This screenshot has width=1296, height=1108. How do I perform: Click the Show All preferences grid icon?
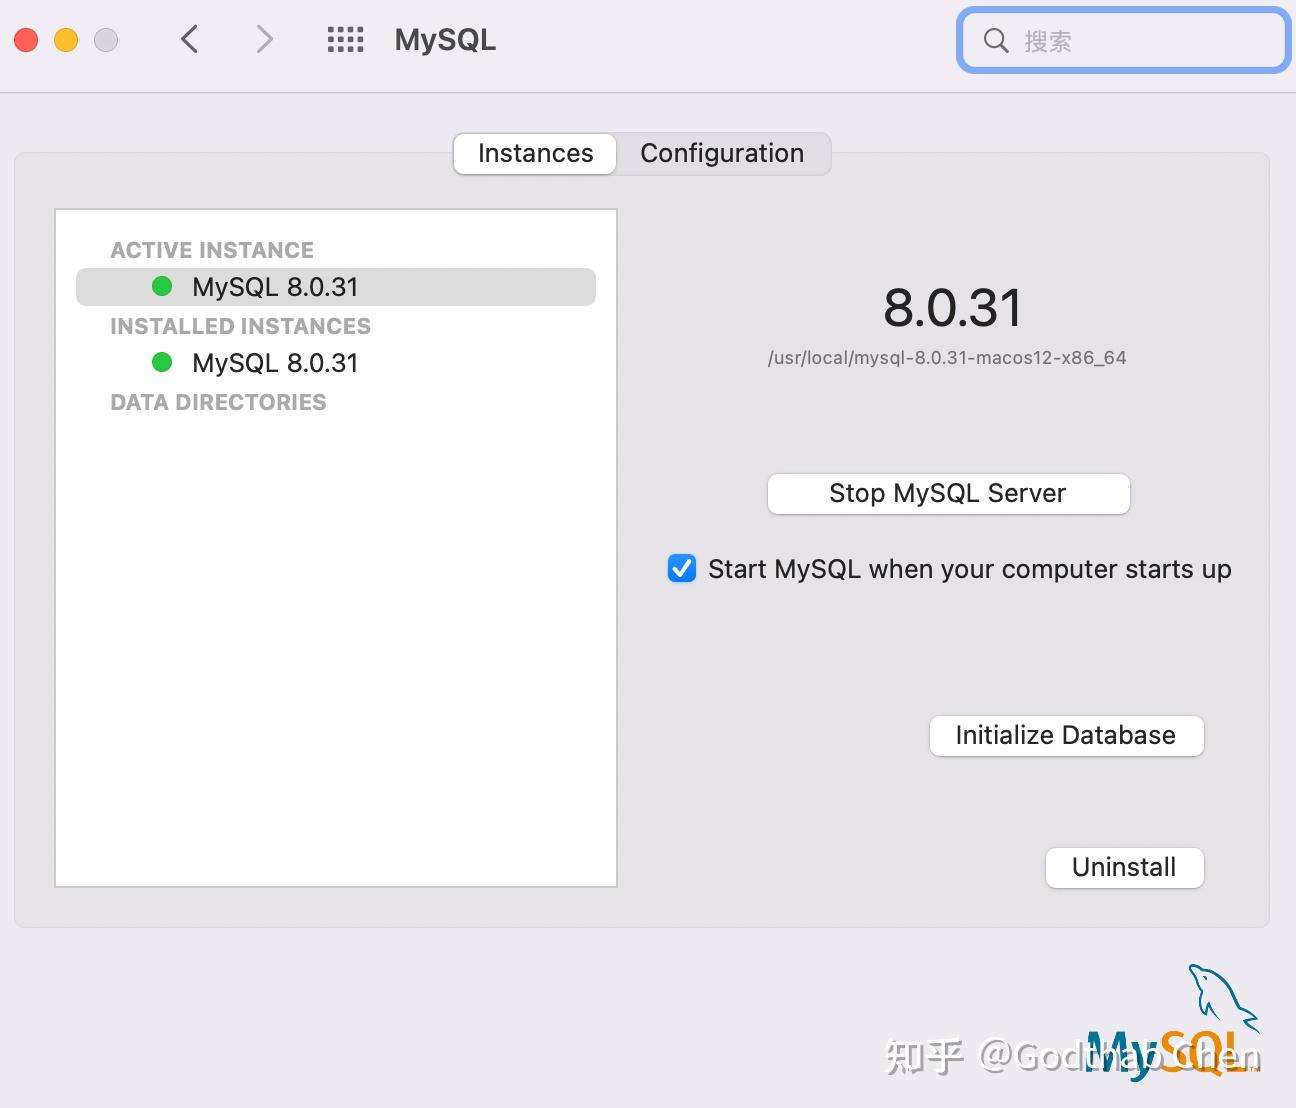pos(345,39)
